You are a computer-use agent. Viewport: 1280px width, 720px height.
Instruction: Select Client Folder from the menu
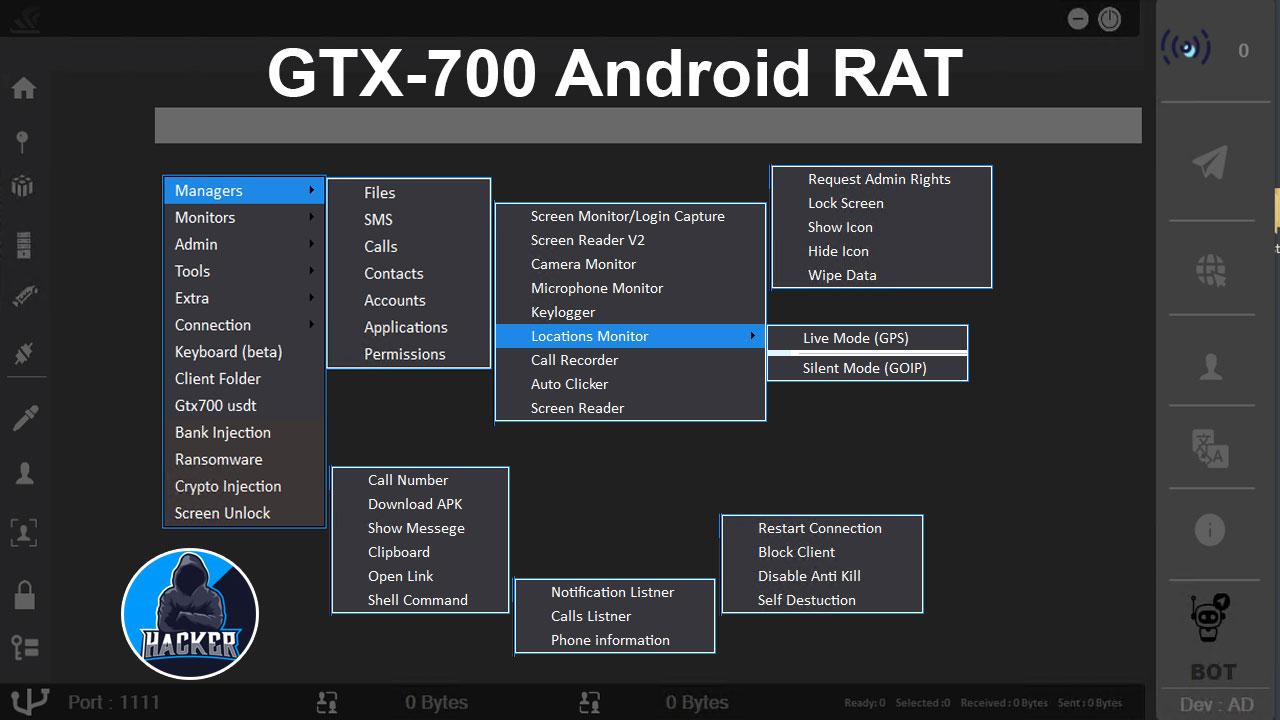pyautogui.click(x=218, y=379)
